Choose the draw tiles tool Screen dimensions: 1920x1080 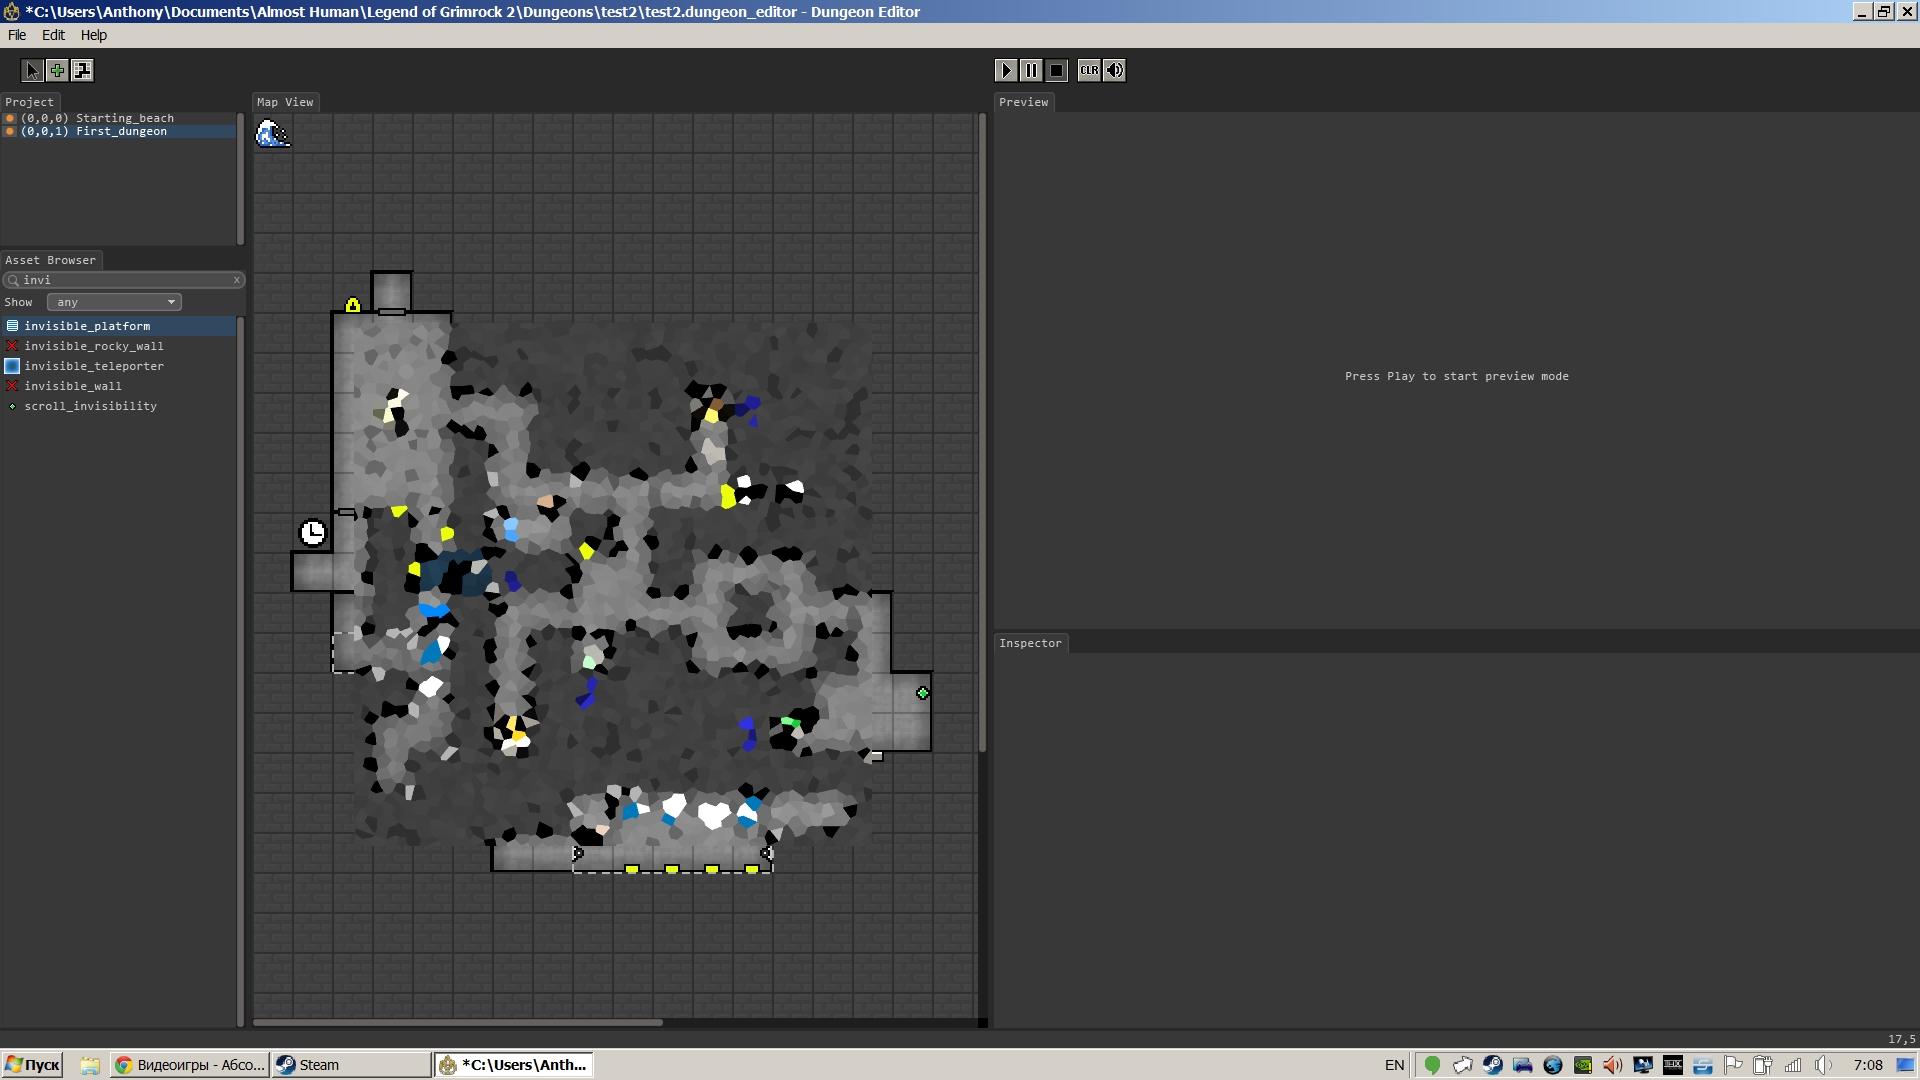[83, 70]
